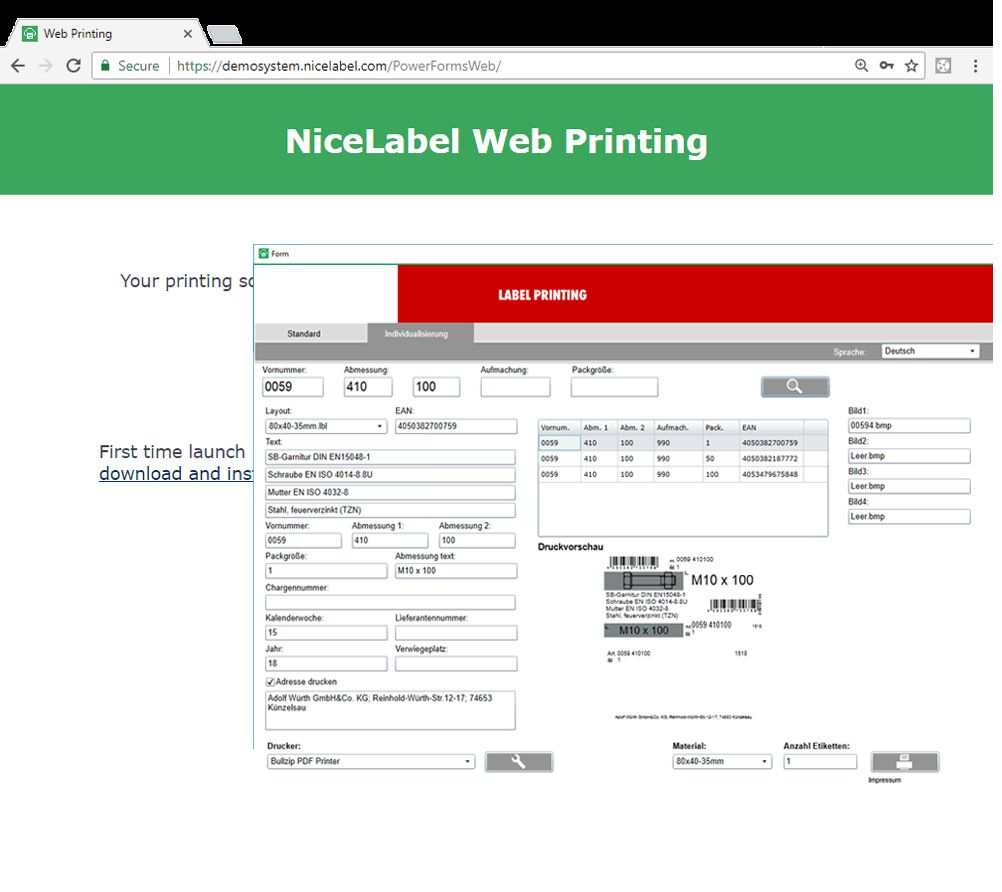
Task: Select the Web Printing browser tab
Action: click(x=105, y=34)
